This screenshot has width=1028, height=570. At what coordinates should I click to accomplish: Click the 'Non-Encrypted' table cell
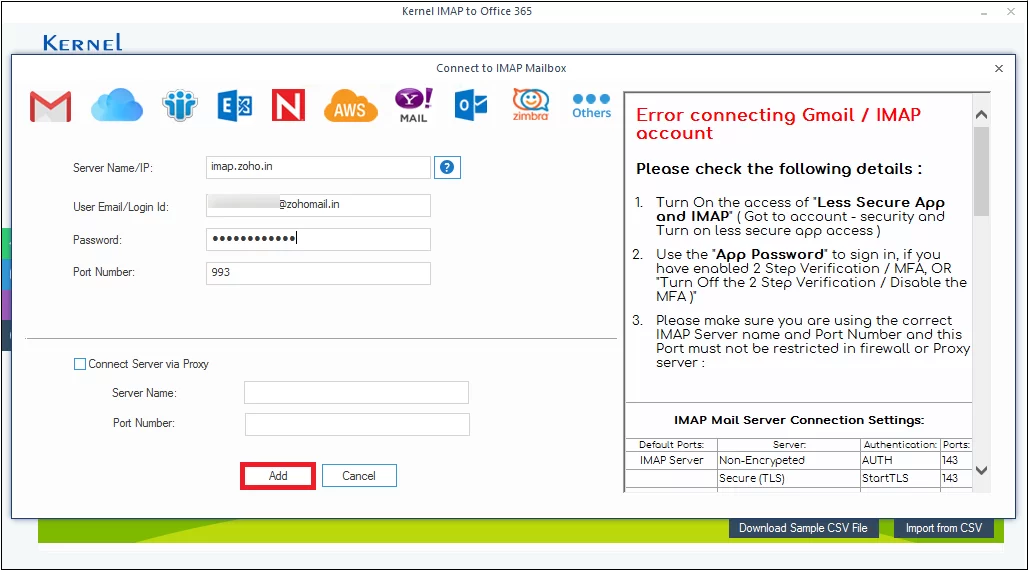(x=789, y=460)
